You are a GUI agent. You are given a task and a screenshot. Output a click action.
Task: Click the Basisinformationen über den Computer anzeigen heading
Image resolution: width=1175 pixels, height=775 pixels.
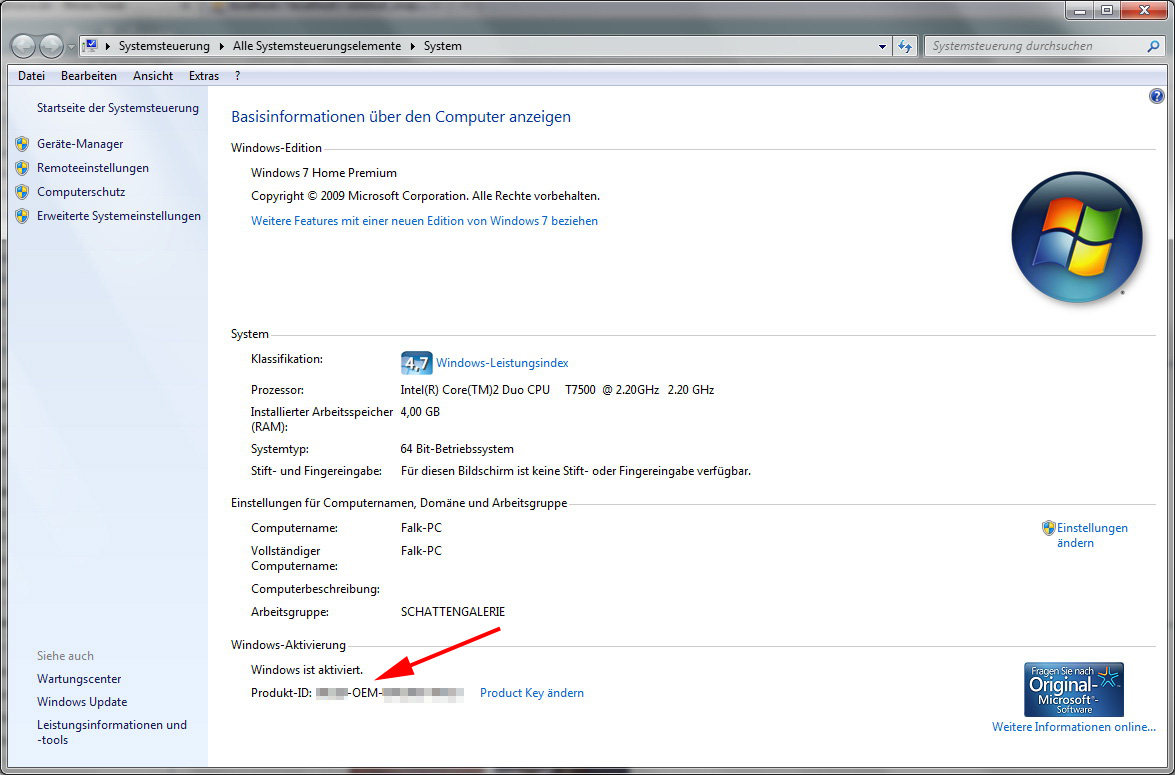click(x=401, y=117)
